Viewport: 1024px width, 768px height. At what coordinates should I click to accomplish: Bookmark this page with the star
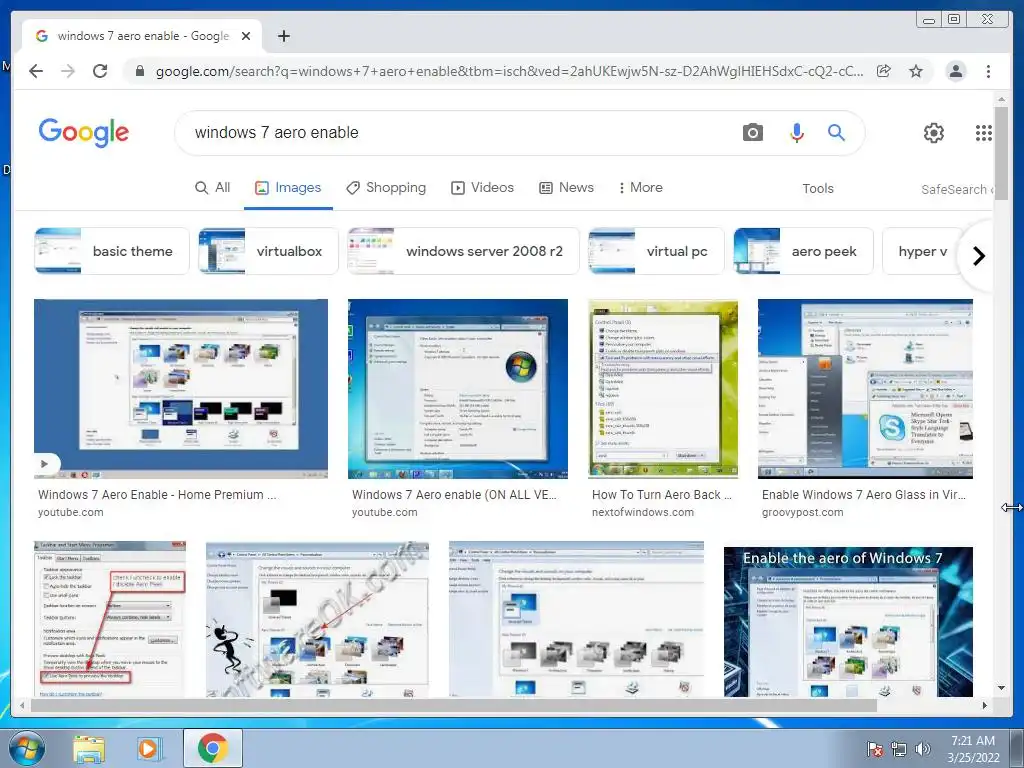(916, 71)
